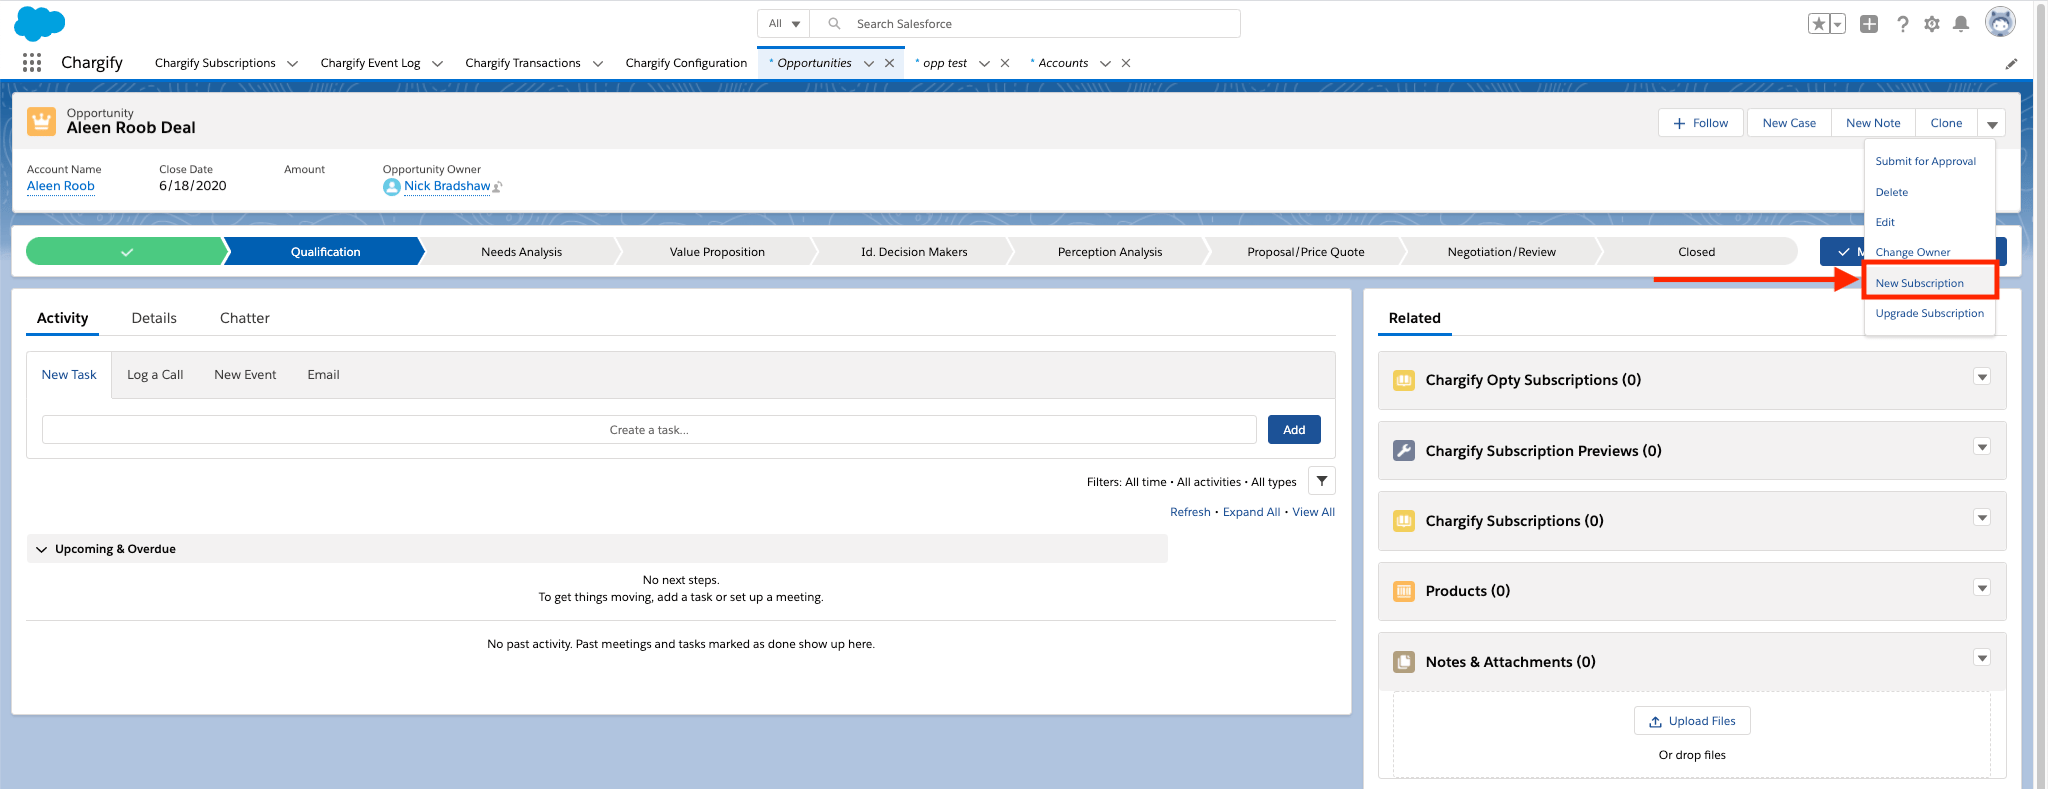The image size is (2048, 789).
Task: Open the search scope All dropdown
Action: 784,24
